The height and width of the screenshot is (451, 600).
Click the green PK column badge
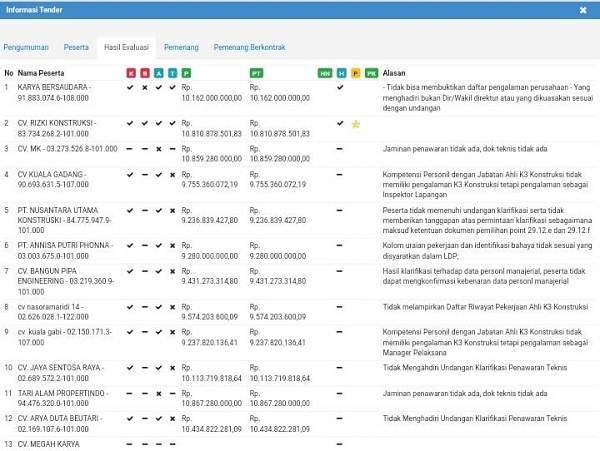(371, 73)
